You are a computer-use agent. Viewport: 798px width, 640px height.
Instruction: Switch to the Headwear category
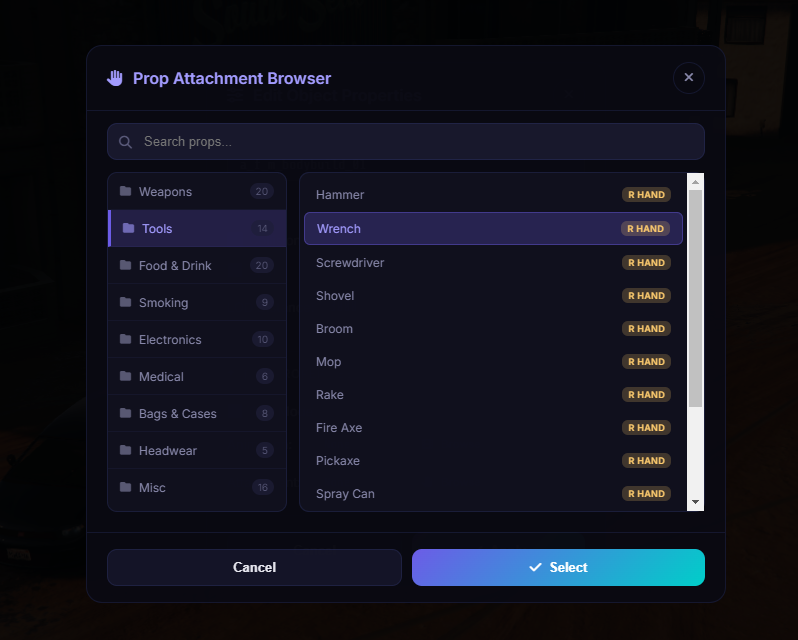click(197, 451)
